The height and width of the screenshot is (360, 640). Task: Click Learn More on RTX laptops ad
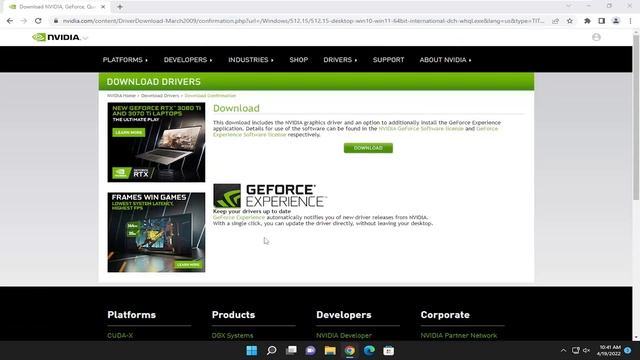point(129,132)
